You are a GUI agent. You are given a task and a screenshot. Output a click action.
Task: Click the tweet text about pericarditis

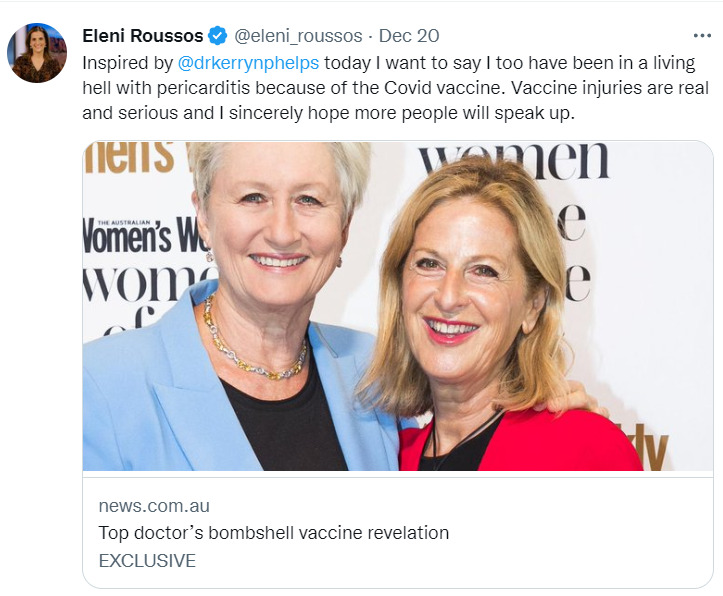coord(395,88)
